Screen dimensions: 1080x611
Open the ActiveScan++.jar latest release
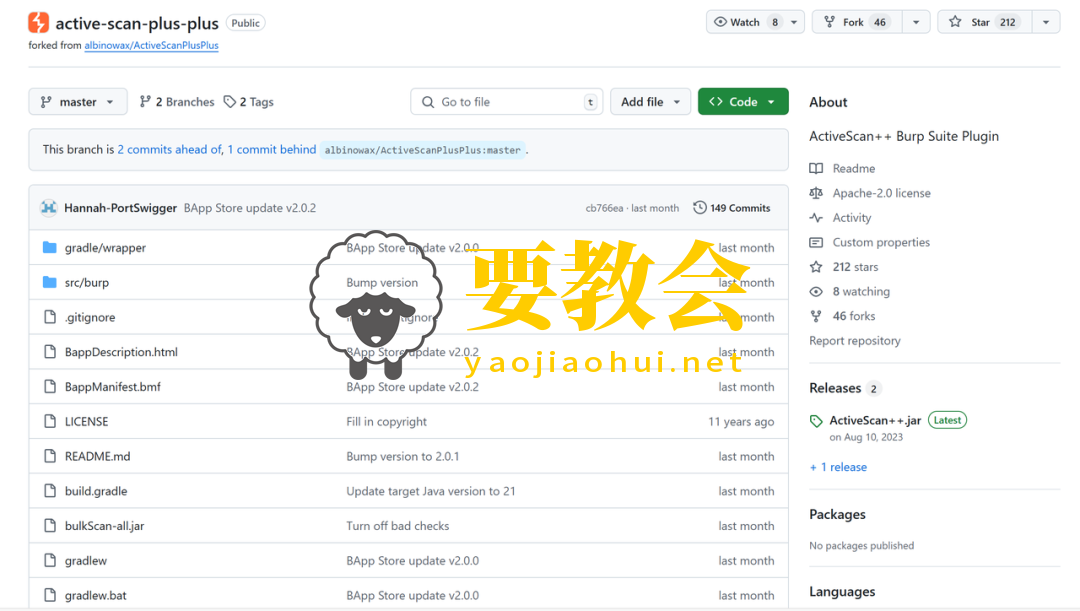[875, 420]
